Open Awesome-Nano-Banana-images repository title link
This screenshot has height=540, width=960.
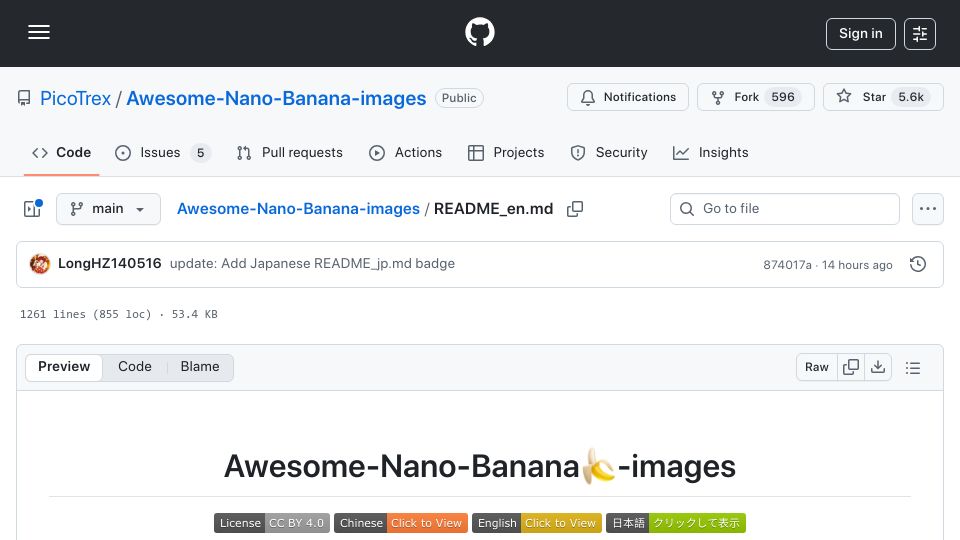(x=276, y=98)
